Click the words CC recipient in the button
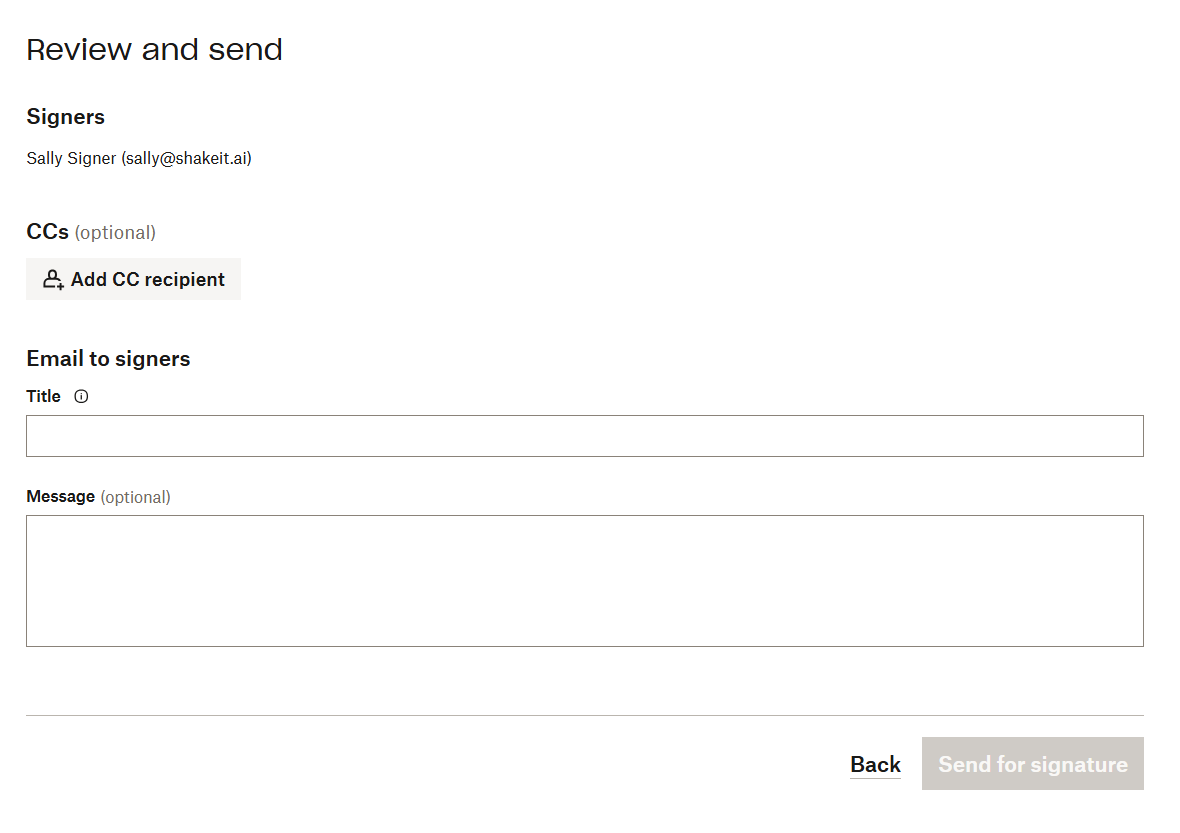The height and width of the screenshot is (833, 1180). pos(169,280)
